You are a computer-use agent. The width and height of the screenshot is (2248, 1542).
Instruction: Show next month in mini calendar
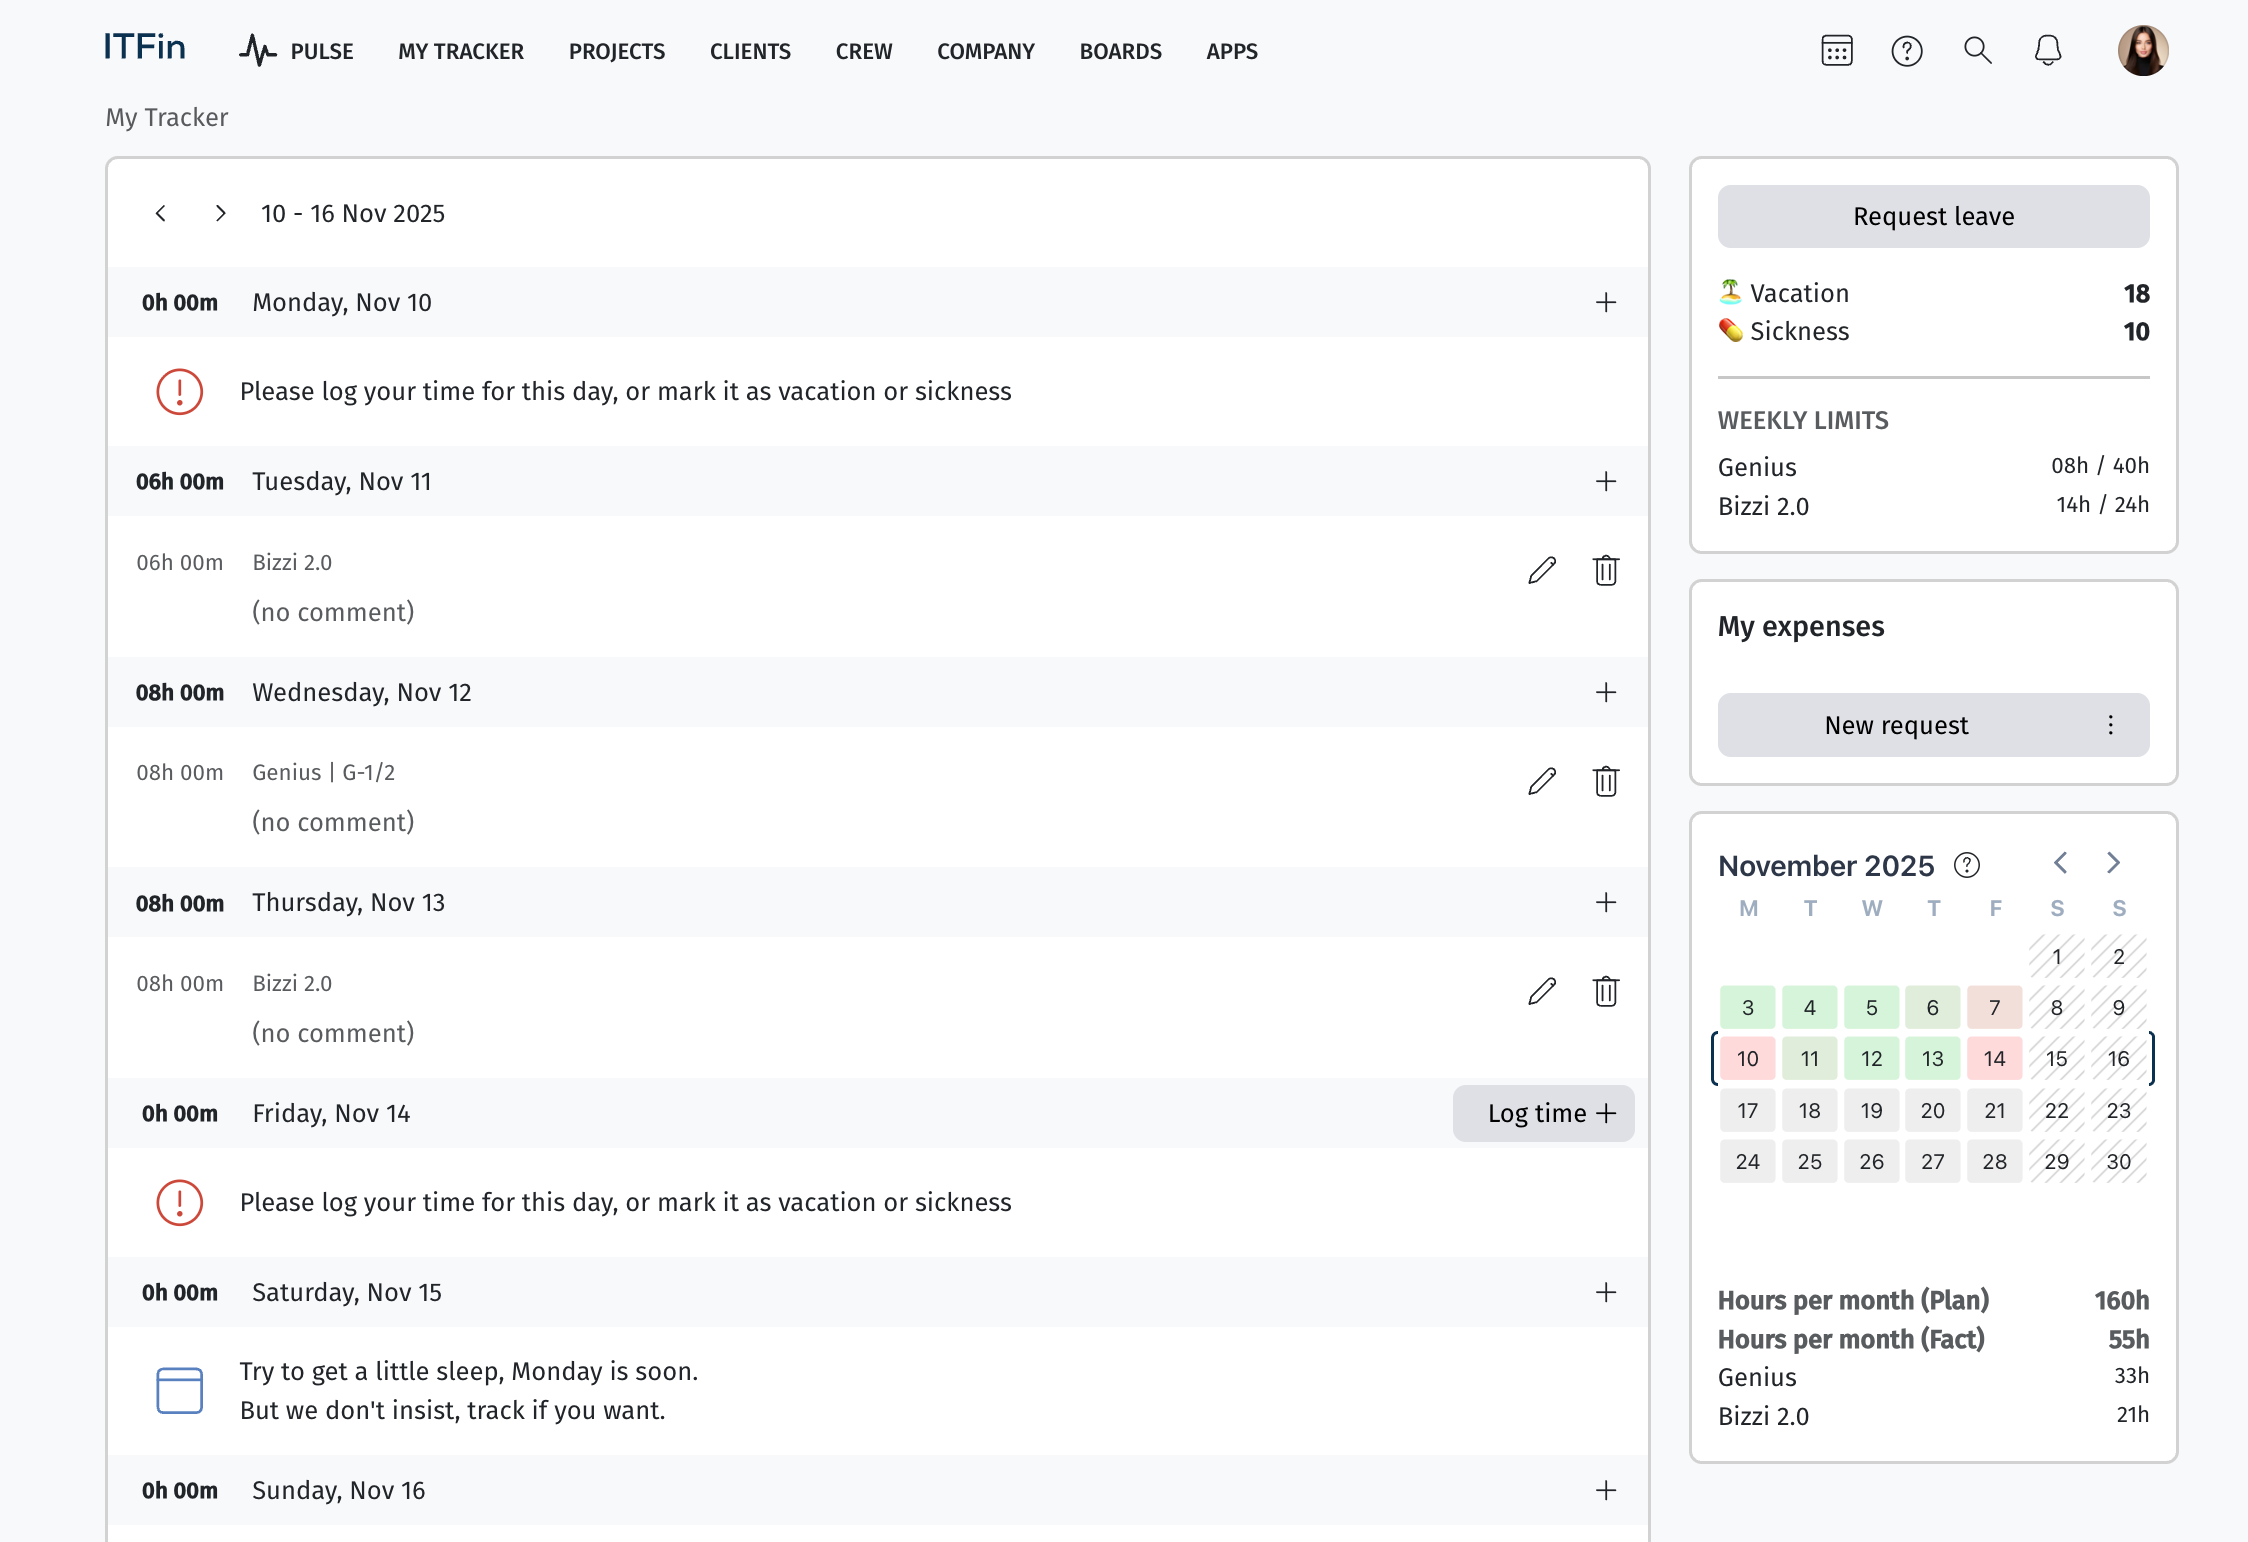(x=2112, y=863)
